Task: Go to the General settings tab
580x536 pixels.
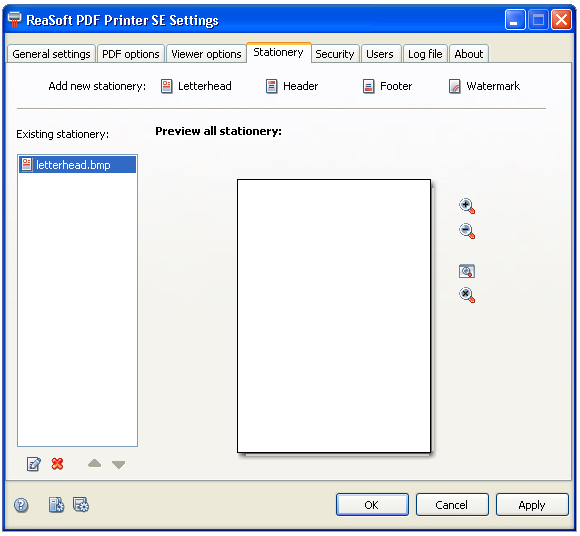Action: coord(51,54)
